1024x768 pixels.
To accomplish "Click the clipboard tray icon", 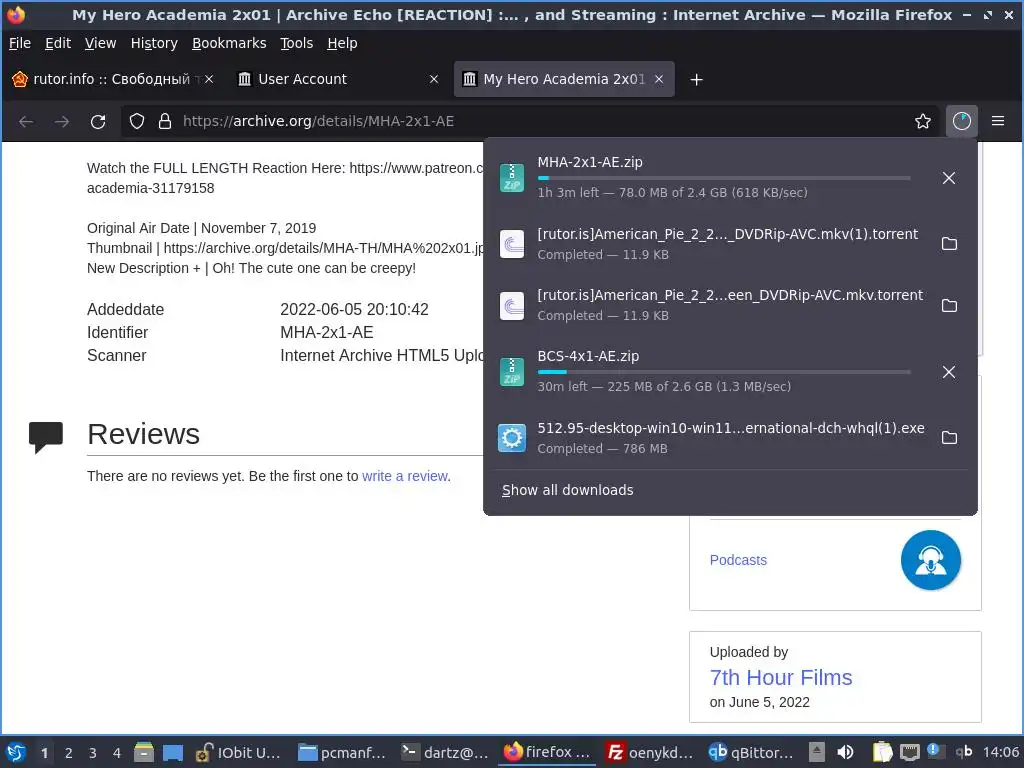I will (882, 752).
